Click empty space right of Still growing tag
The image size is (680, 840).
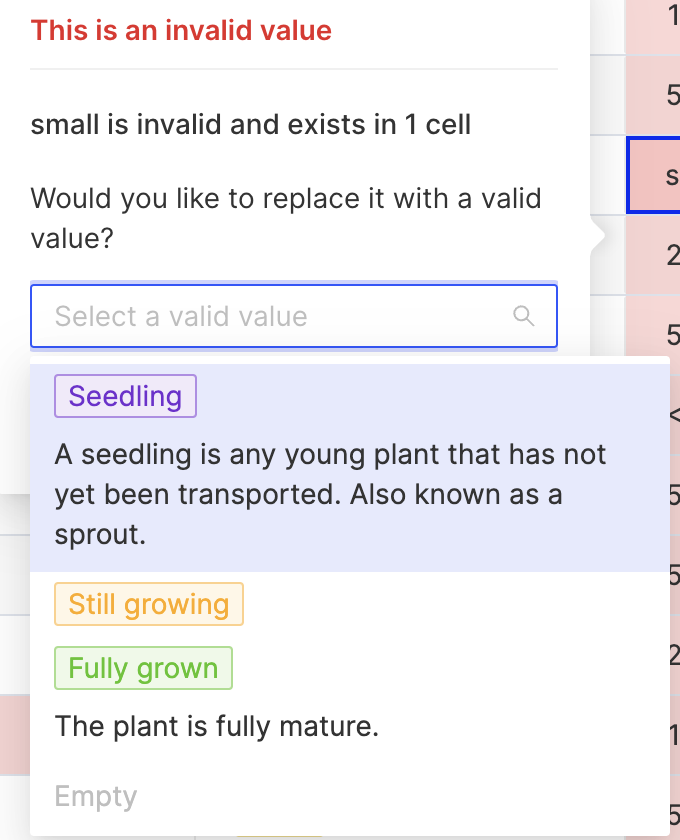point(455,604)
